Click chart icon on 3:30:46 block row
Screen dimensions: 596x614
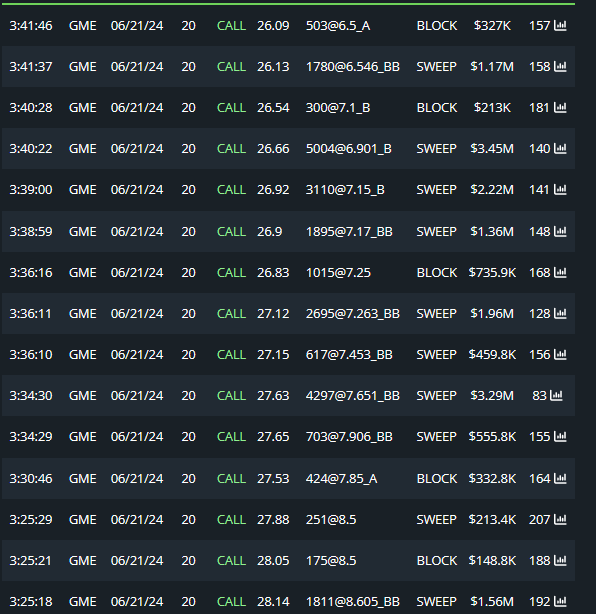click(x=560, y=479)
